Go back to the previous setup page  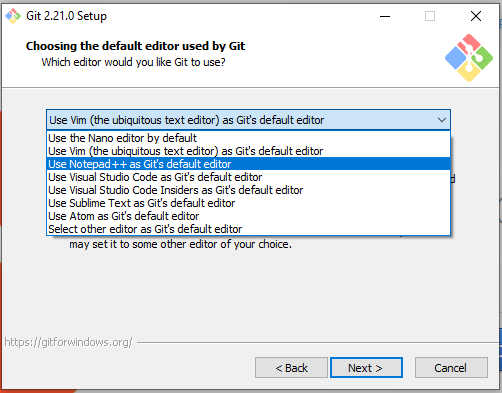291,368
